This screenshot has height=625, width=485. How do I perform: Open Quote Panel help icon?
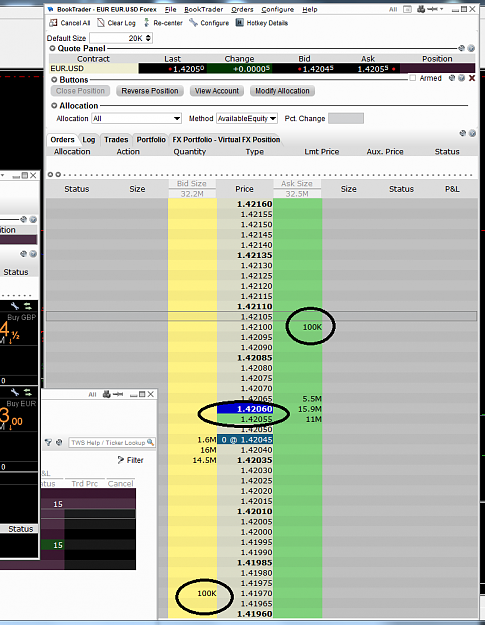click(x=471, y=48)
